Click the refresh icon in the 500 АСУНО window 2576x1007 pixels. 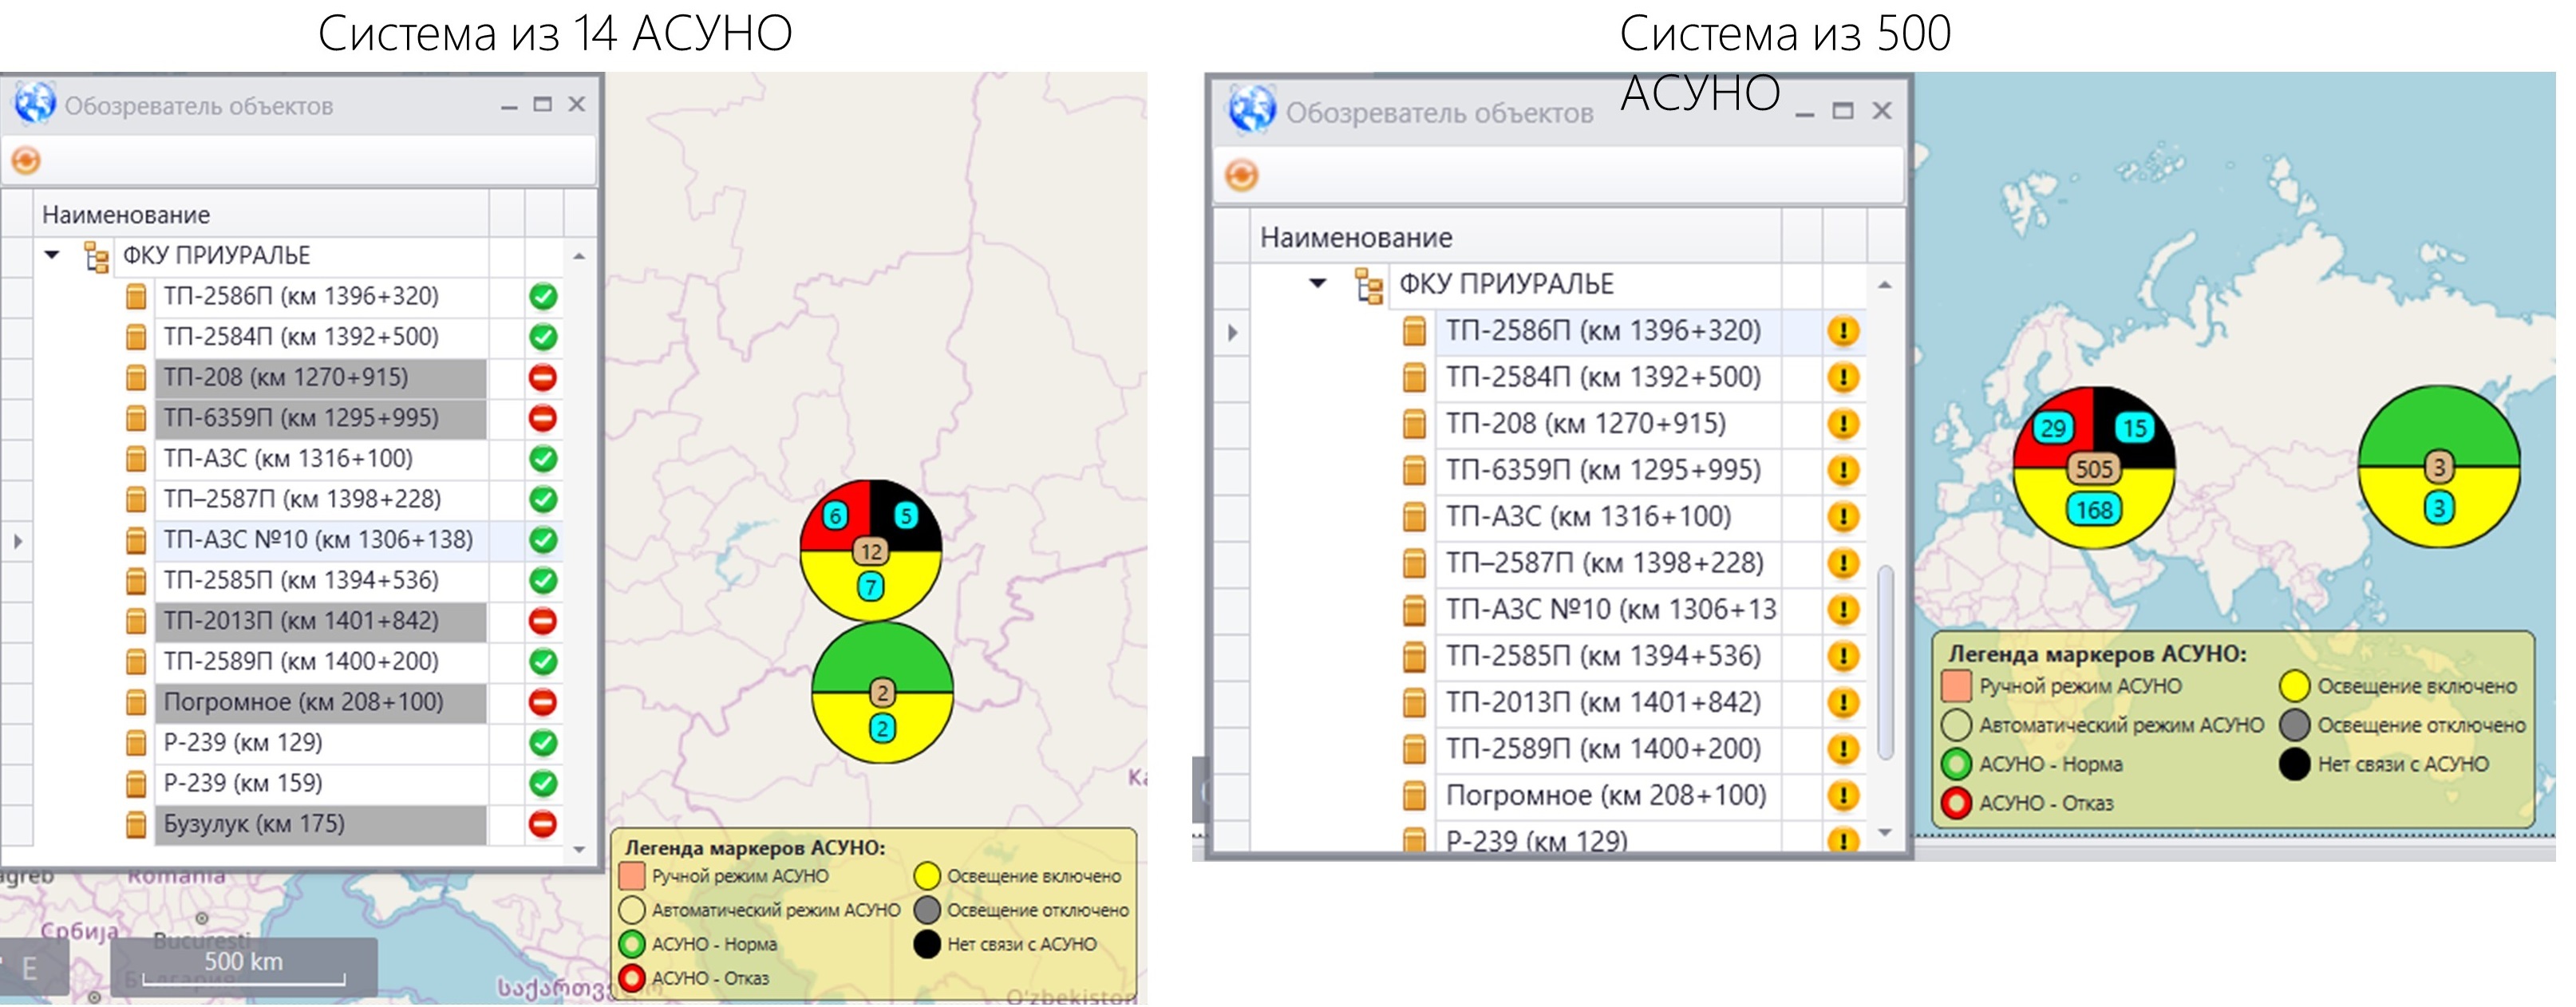(1241, 175)
